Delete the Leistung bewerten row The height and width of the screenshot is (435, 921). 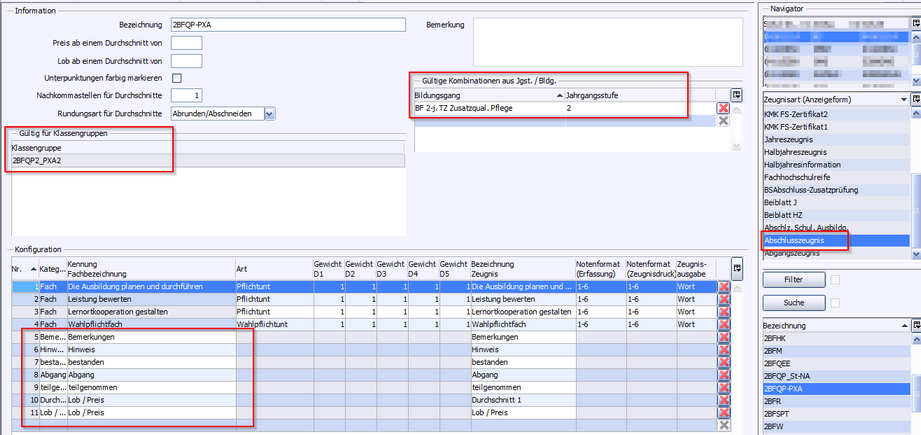click(724, 299)
